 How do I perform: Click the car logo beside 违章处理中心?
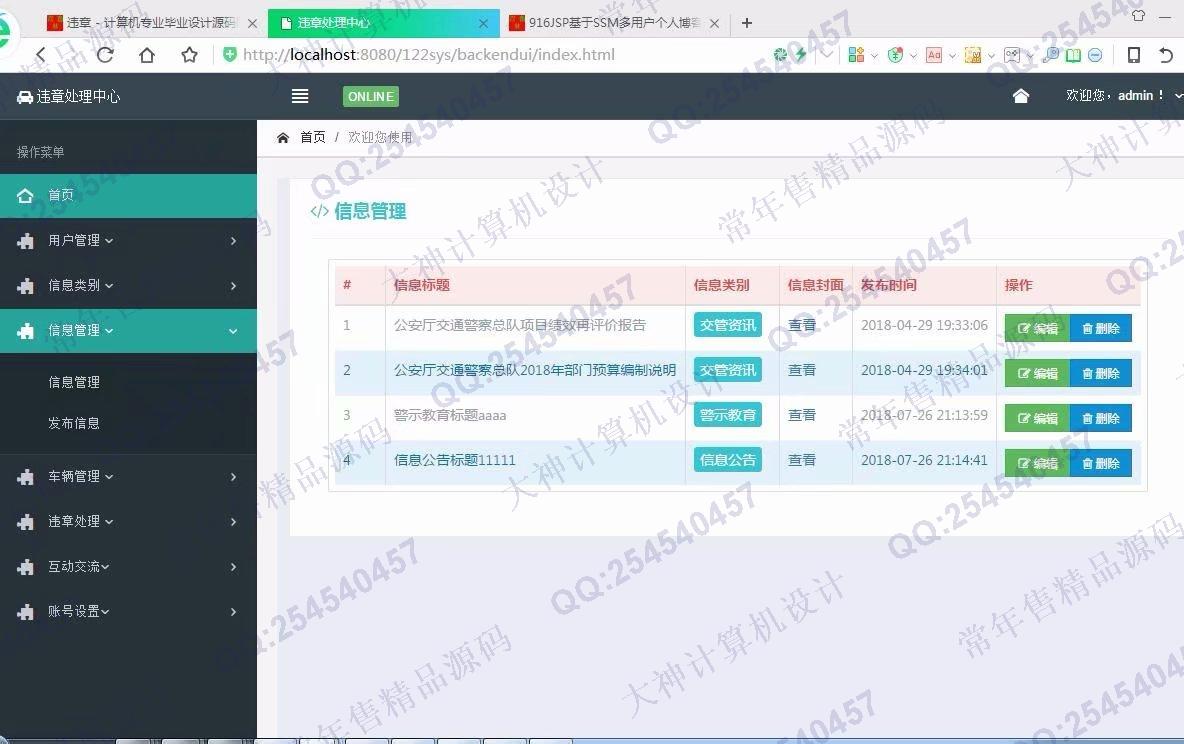[25, 97]
